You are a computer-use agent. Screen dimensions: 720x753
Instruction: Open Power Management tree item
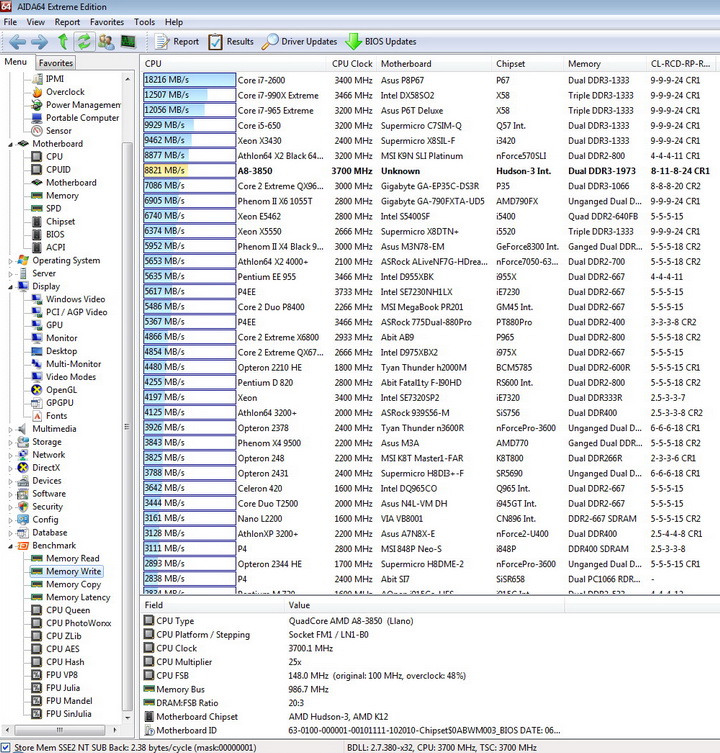pyautogui.click(x=83, y=105)
